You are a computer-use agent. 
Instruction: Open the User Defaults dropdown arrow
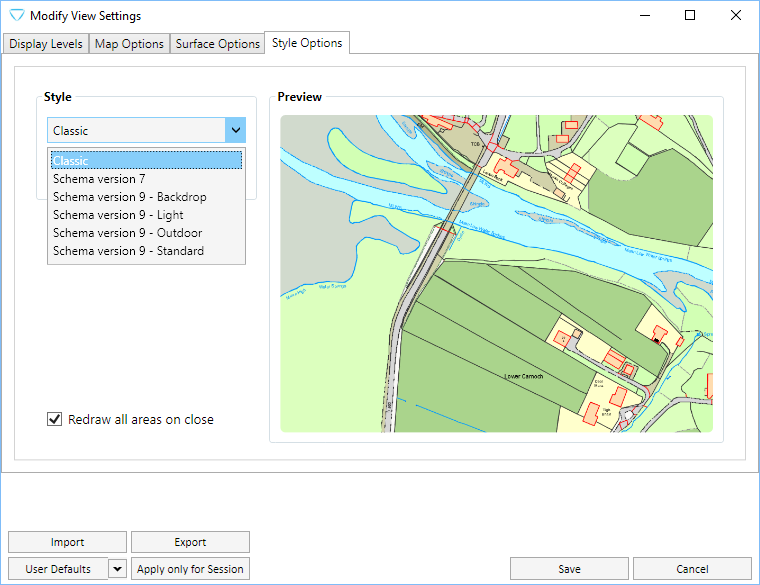(x=117, y=569)
